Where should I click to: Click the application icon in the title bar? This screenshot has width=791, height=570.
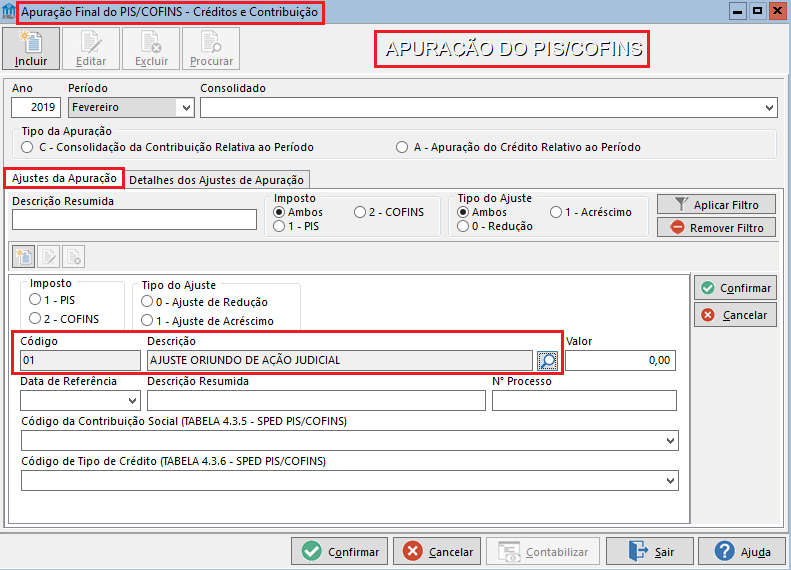pos(8,11)
